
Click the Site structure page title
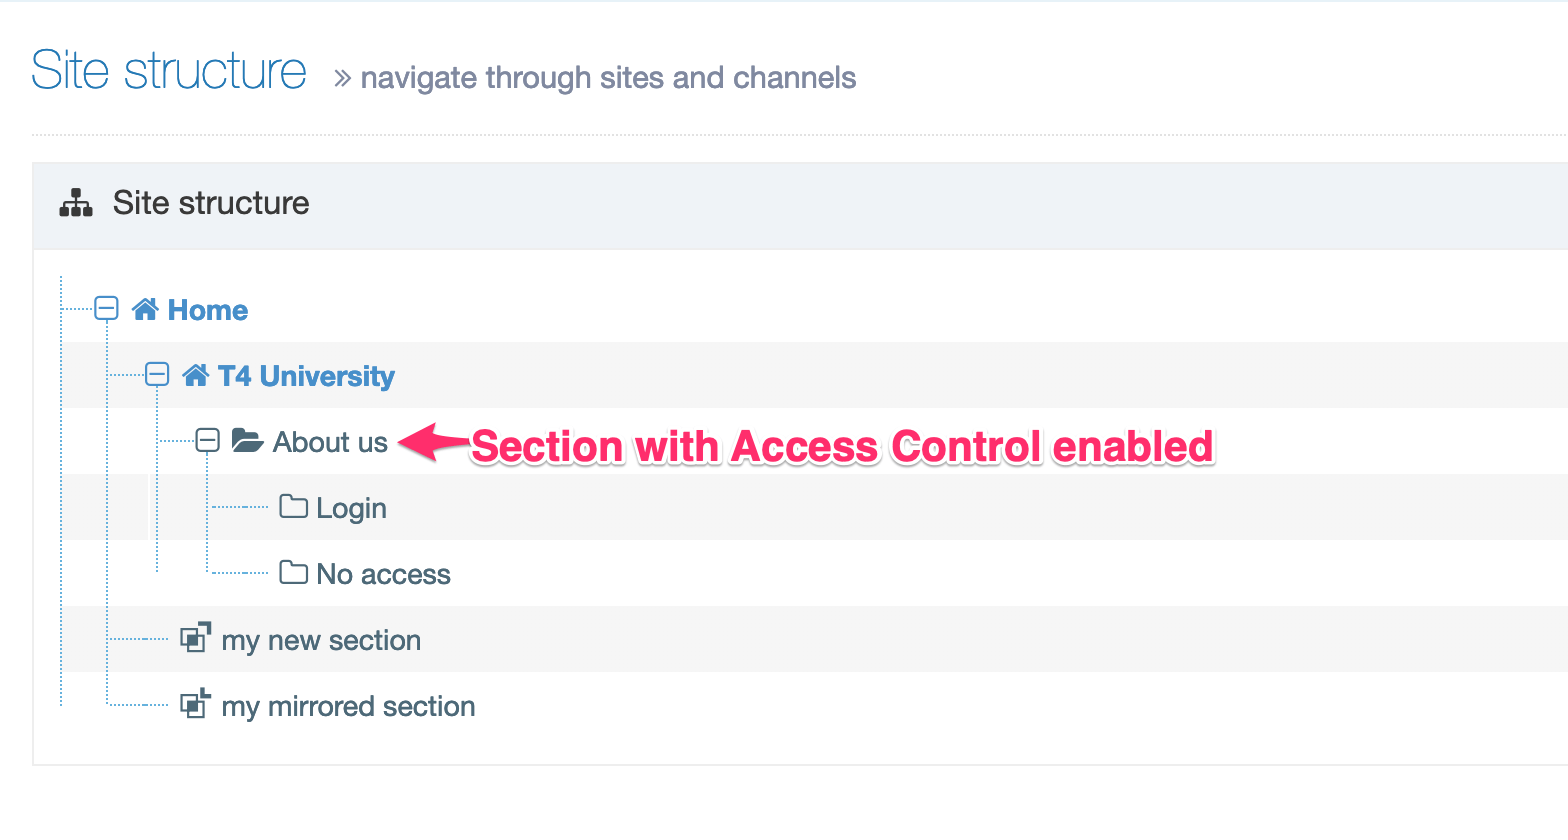(x=169, y=71)
